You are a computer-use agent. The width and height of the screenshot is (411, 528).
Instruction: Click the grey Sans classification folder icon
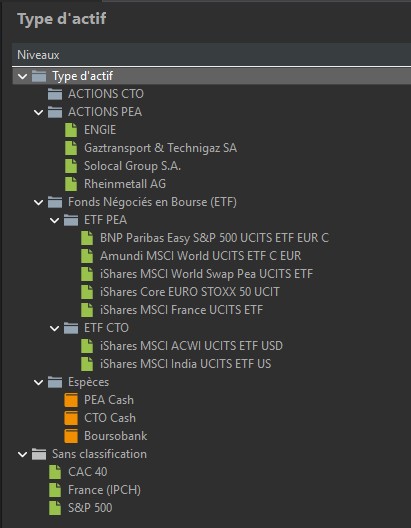pos(39,454)
